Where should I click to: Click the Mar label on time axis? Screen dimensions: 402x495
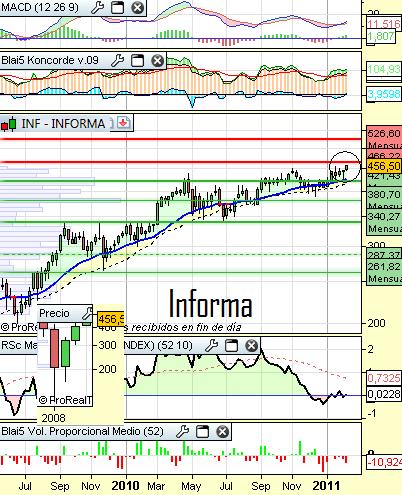coord(156,486)
